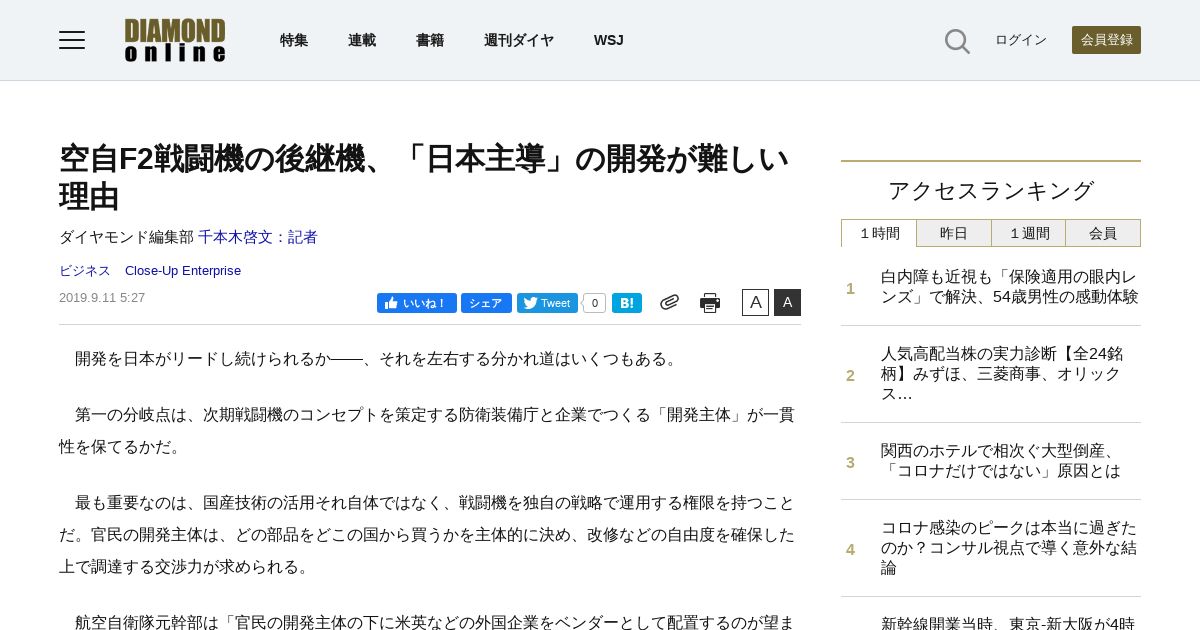Open ranking article コロナ感染のピーク
This screenshot has height=630, width=1200.
[1009, 548]
